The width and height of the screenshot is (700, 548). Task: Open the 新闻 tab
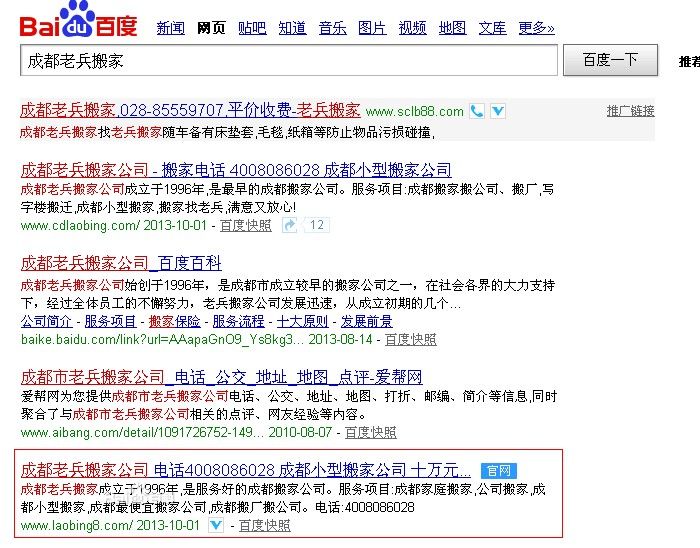tap(171, 28)
